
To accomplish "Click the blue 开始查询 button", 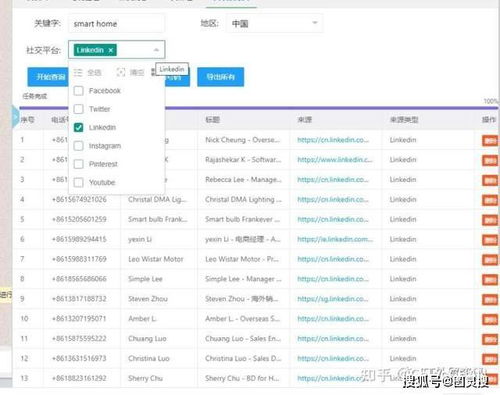I will 48,77.
